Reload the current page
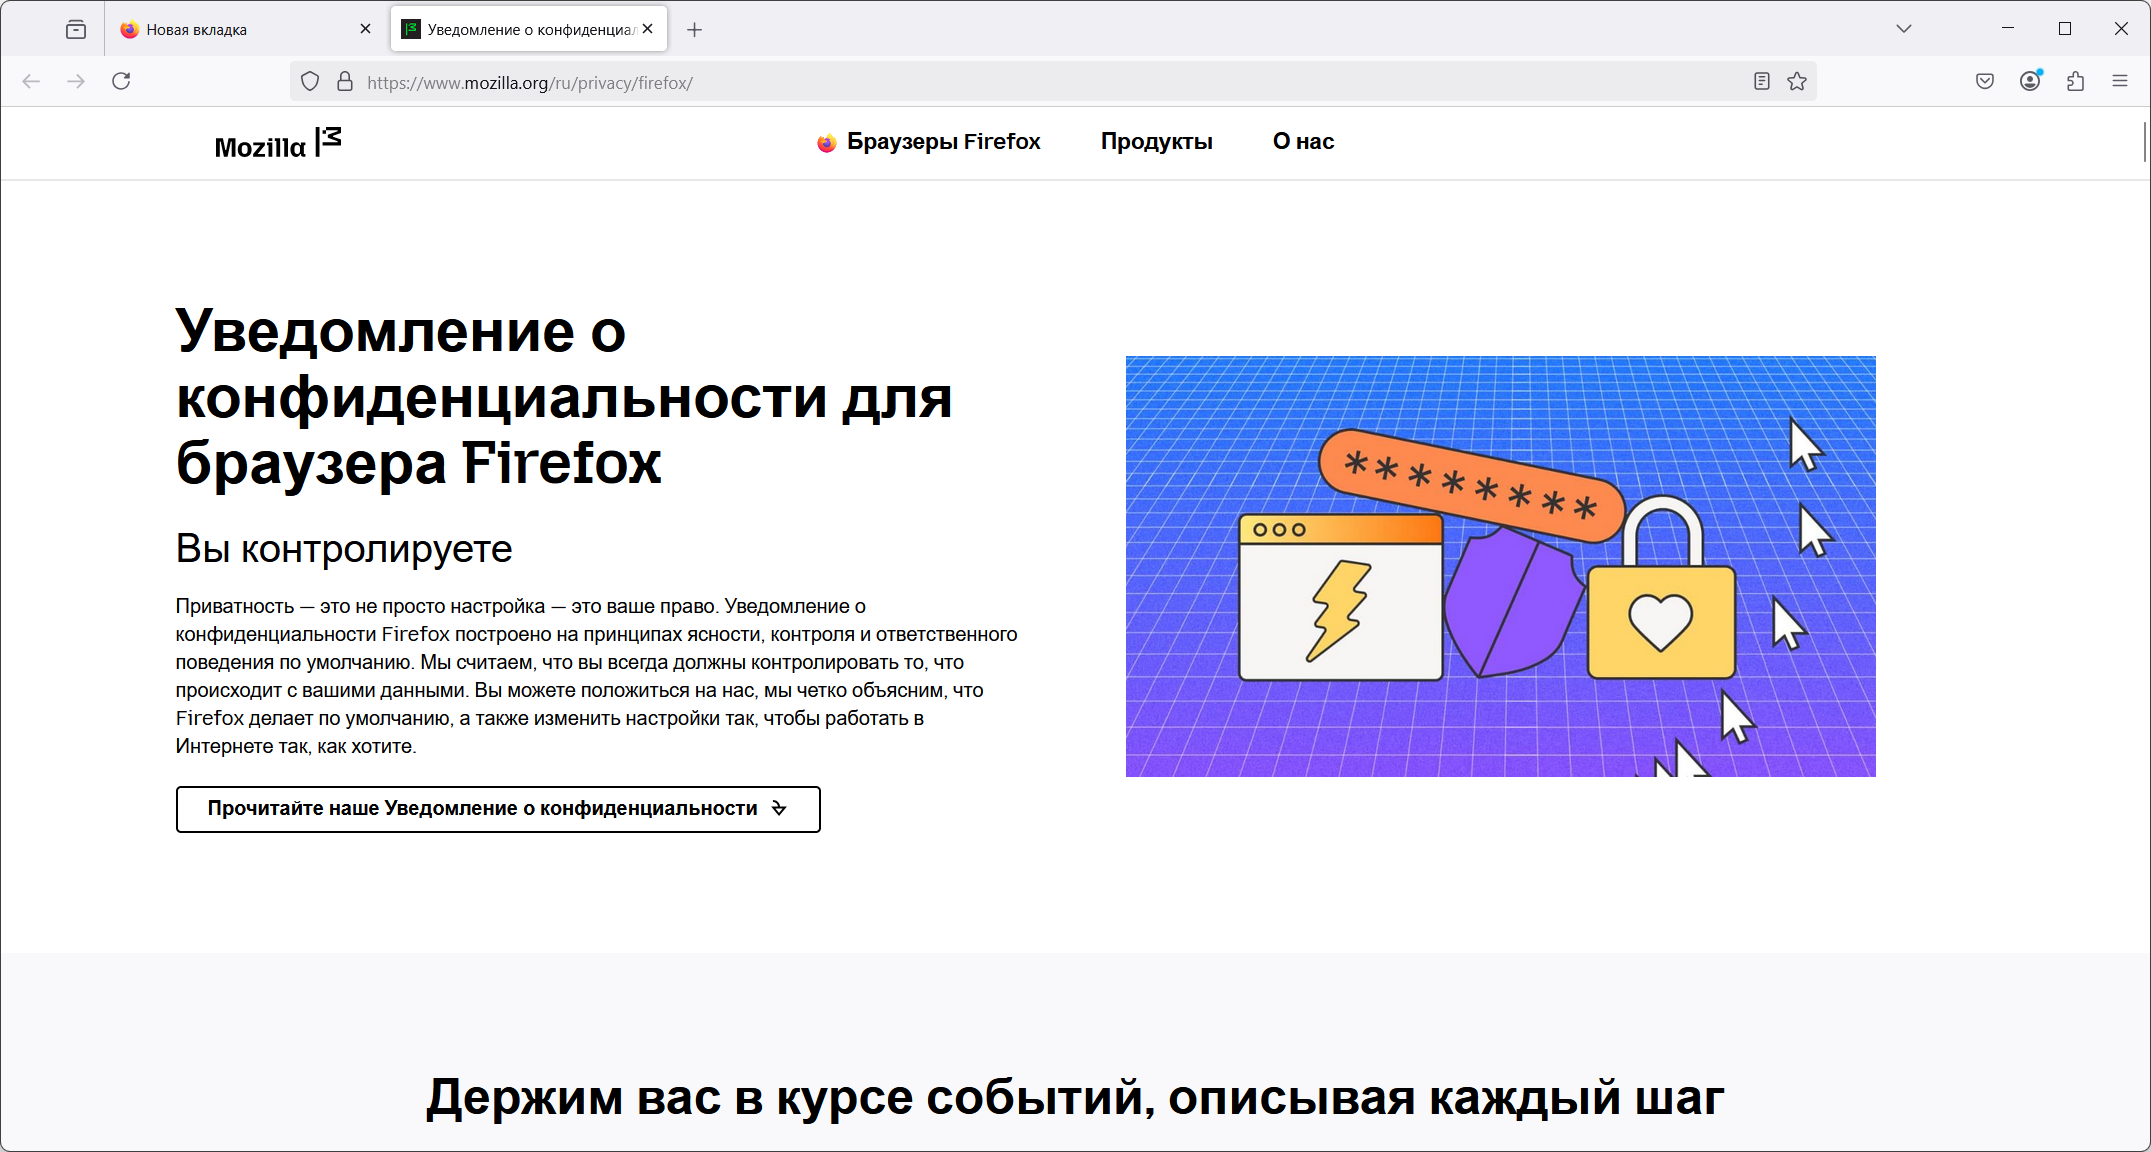2151x1152 pixels. click(121, 81)
